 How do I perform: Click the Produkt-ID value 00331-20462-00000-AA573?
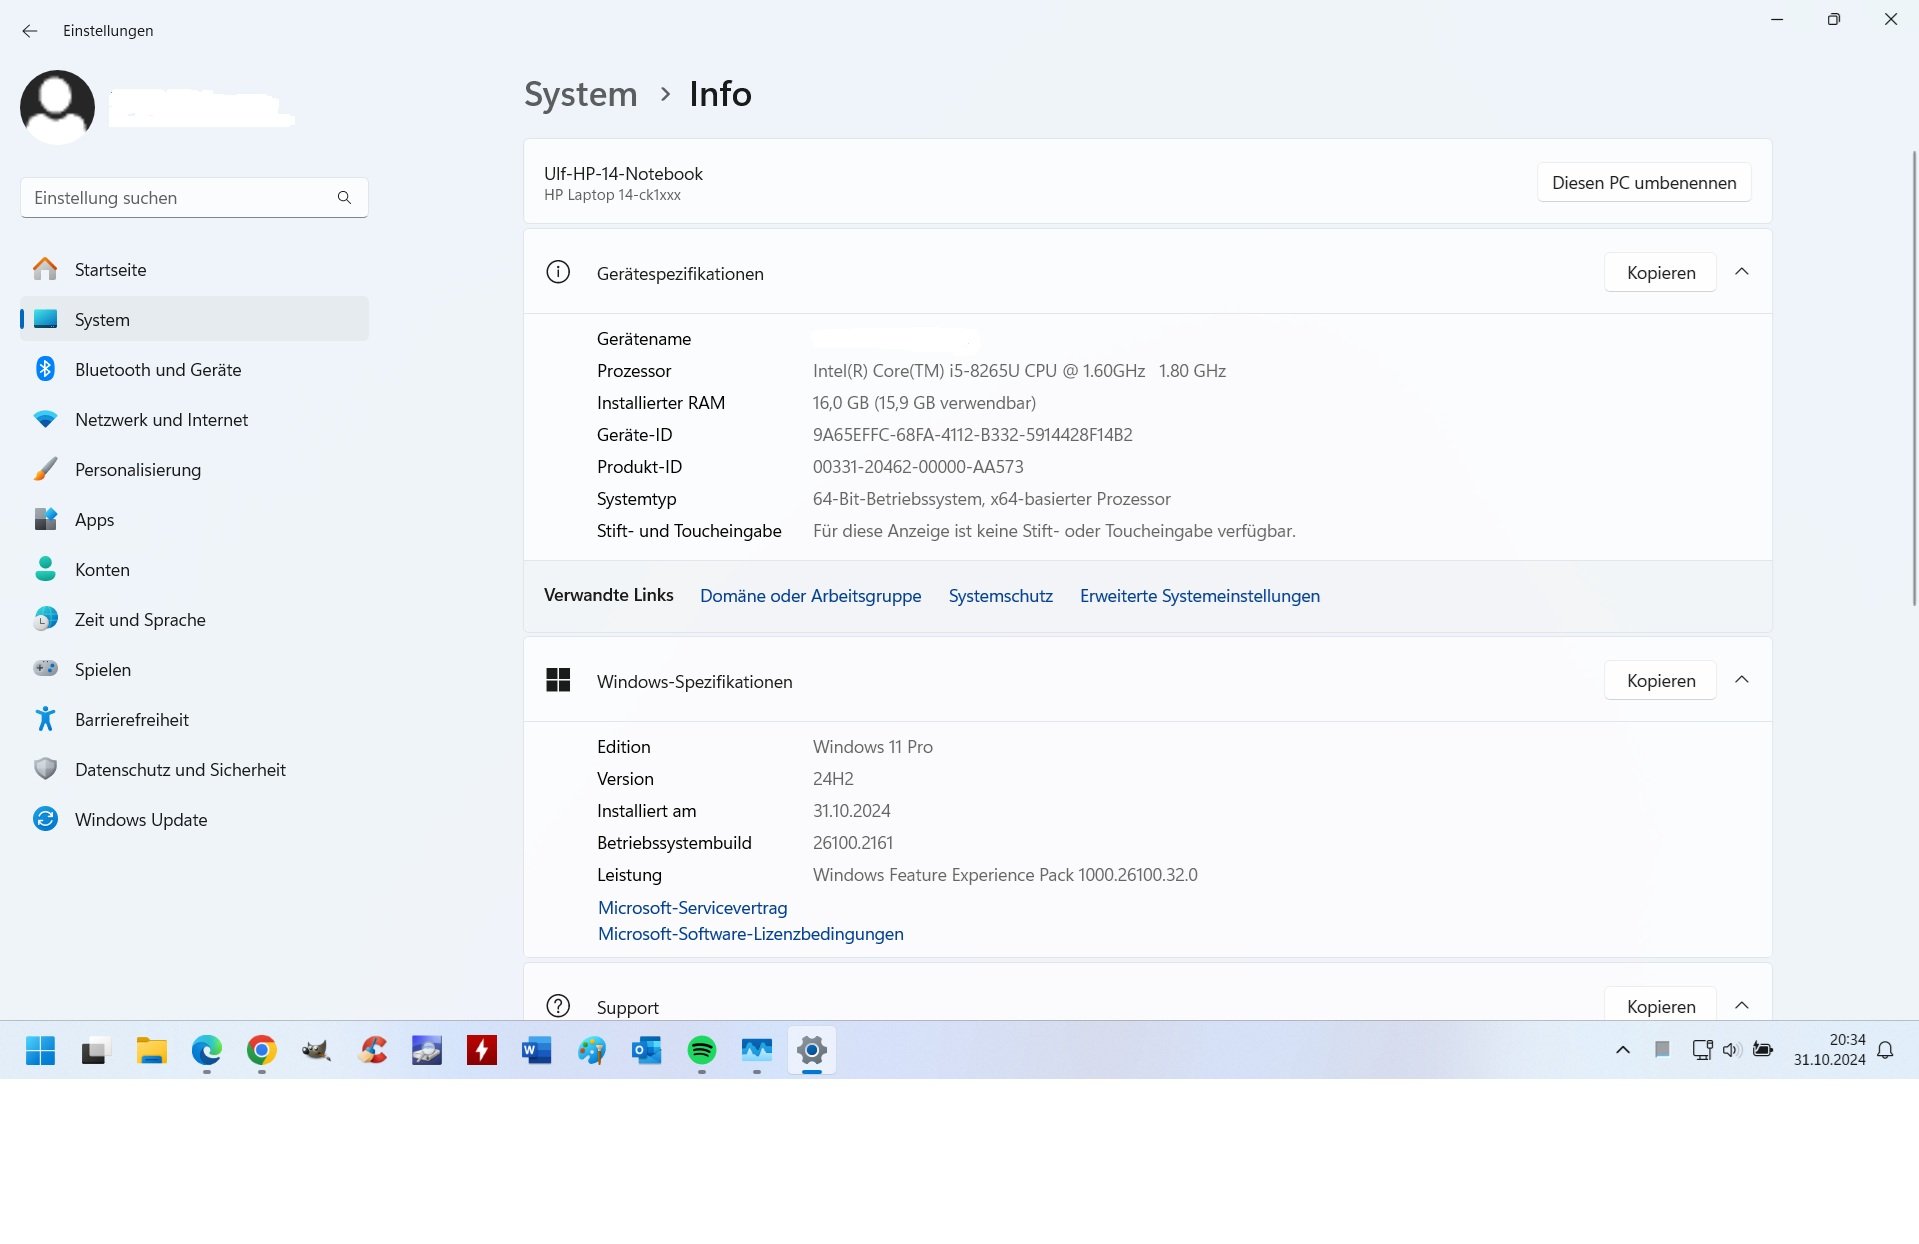918,467
